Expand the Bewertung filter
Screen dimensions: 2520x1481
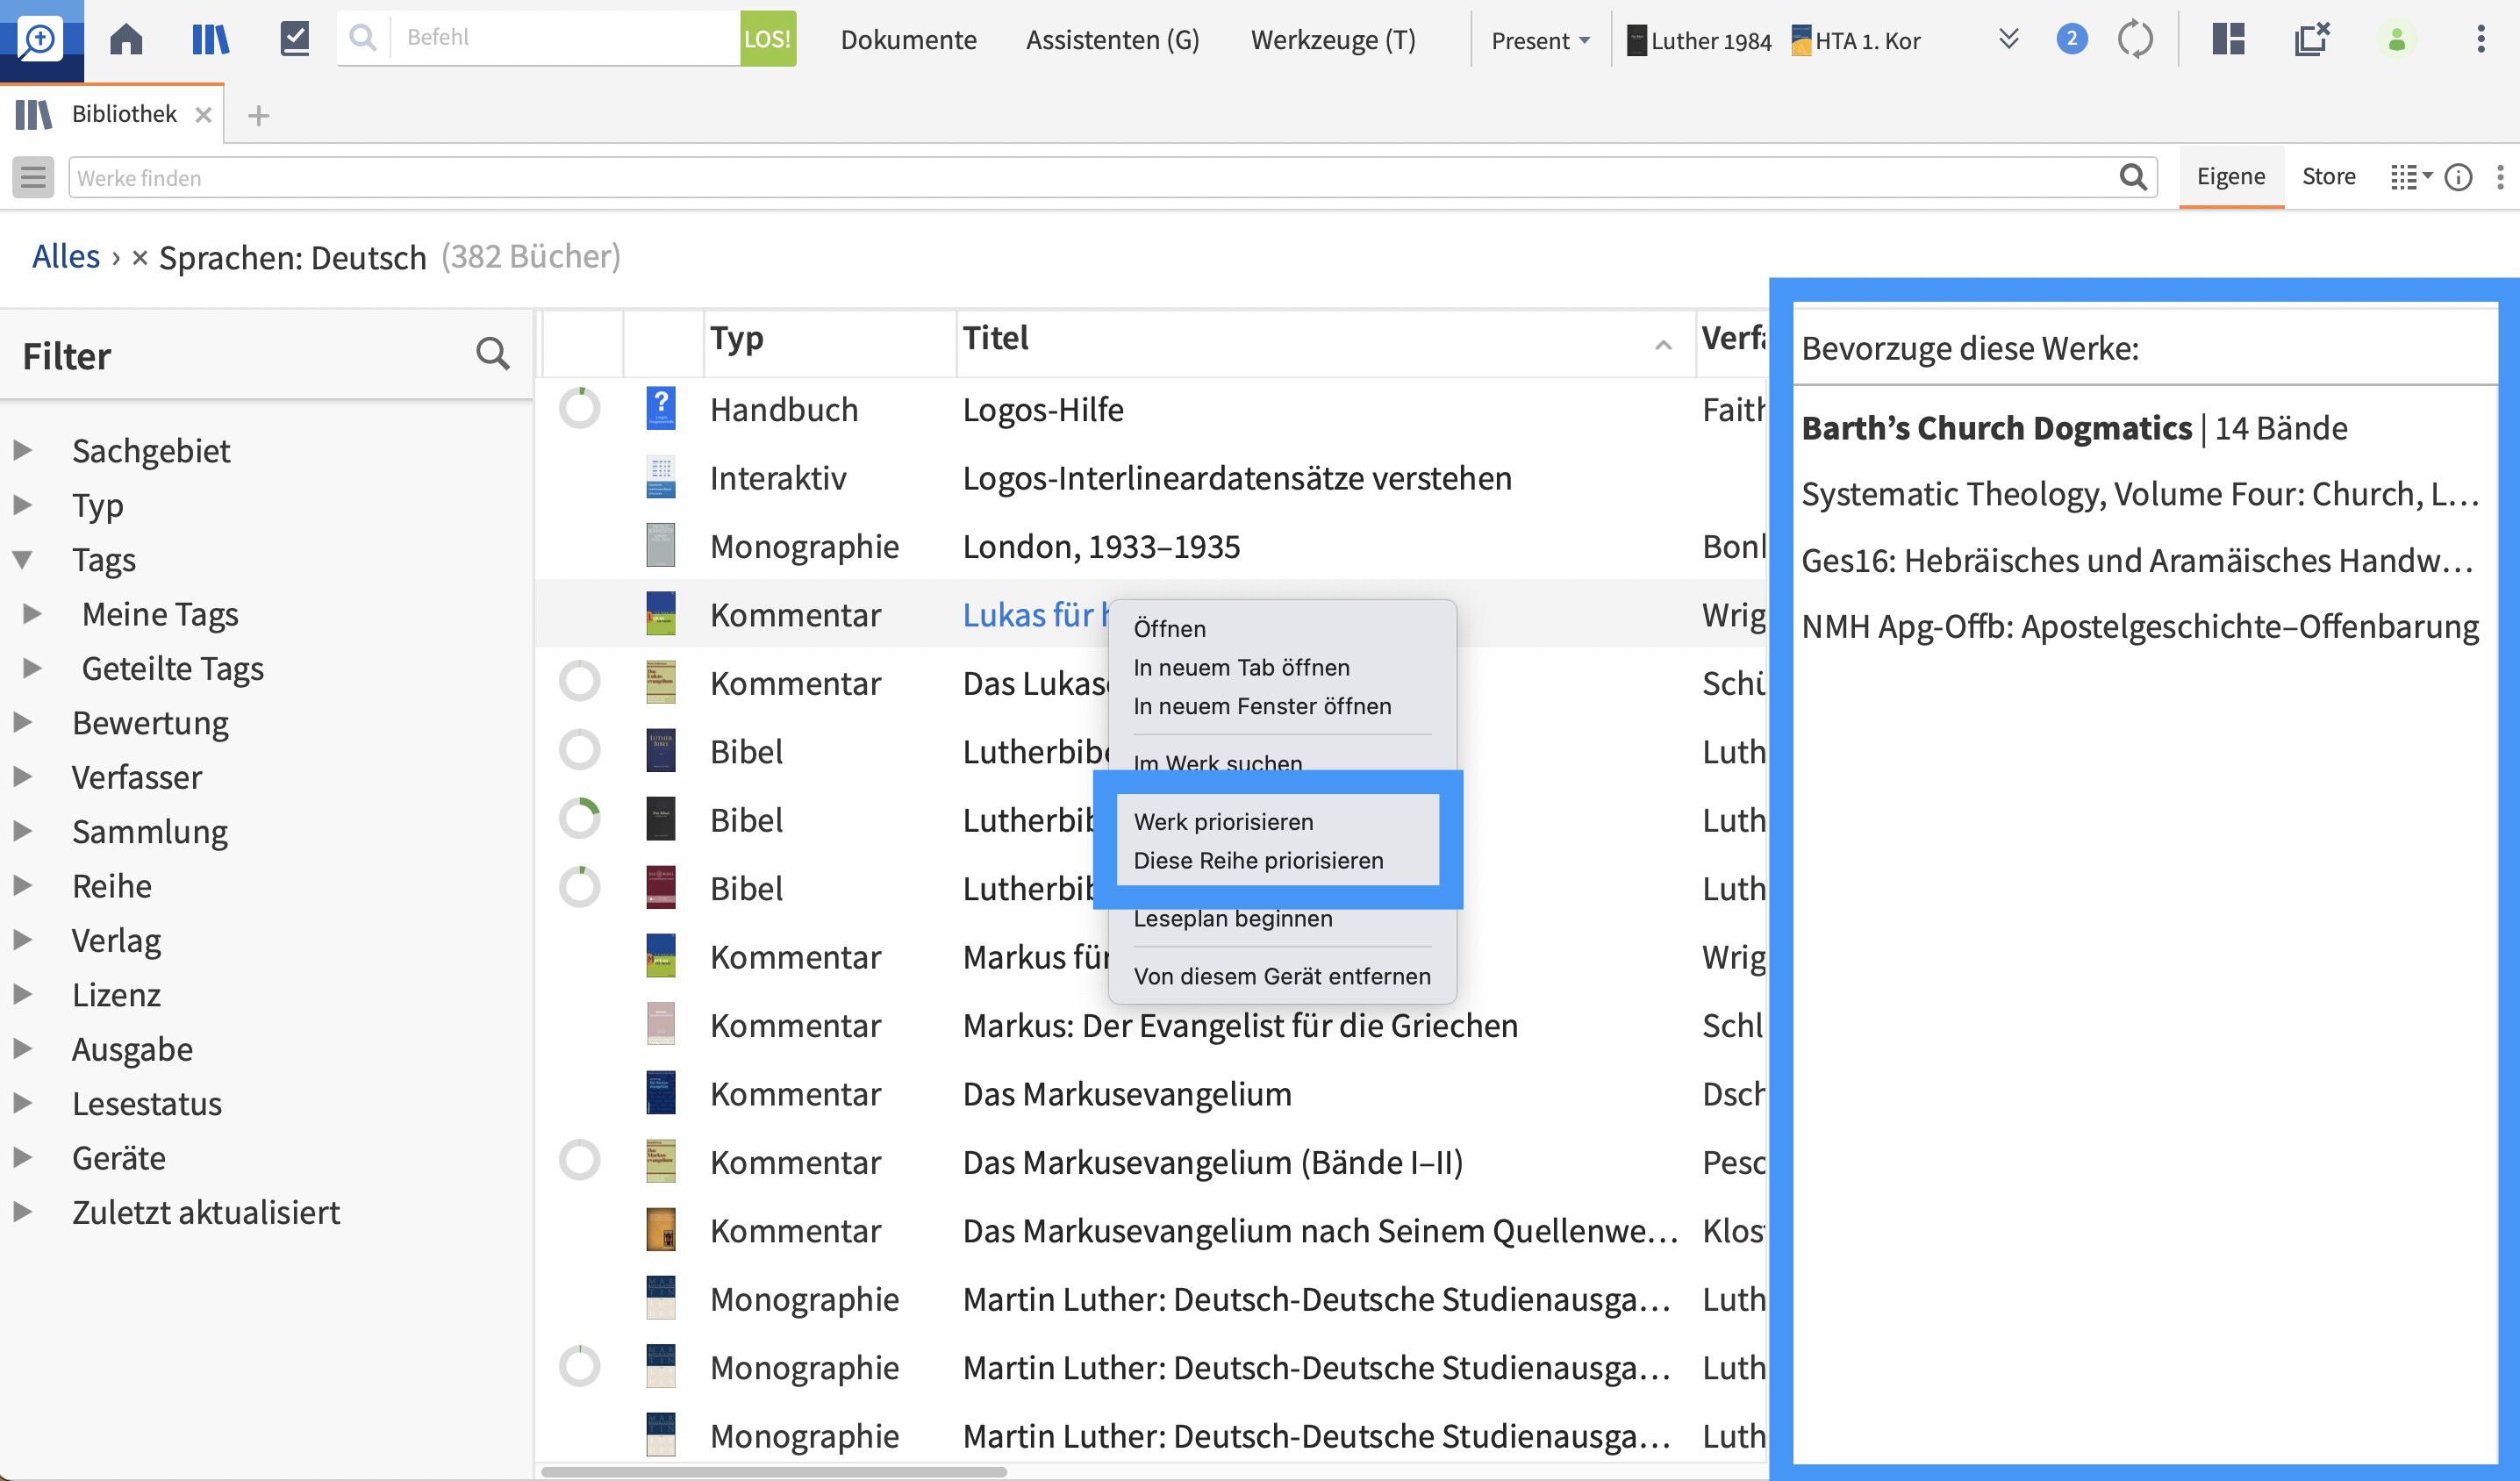pyautogui.click(x=23, y=722)
